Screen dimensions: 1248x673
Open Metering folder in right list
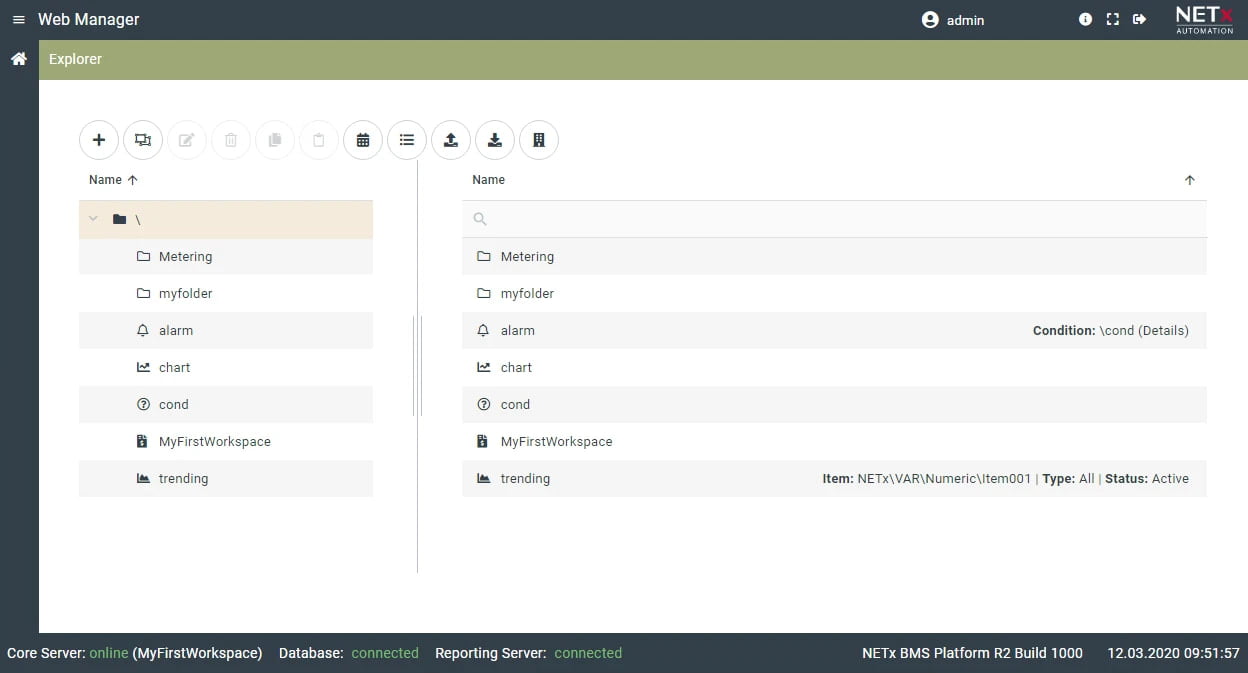coord(834,256)
